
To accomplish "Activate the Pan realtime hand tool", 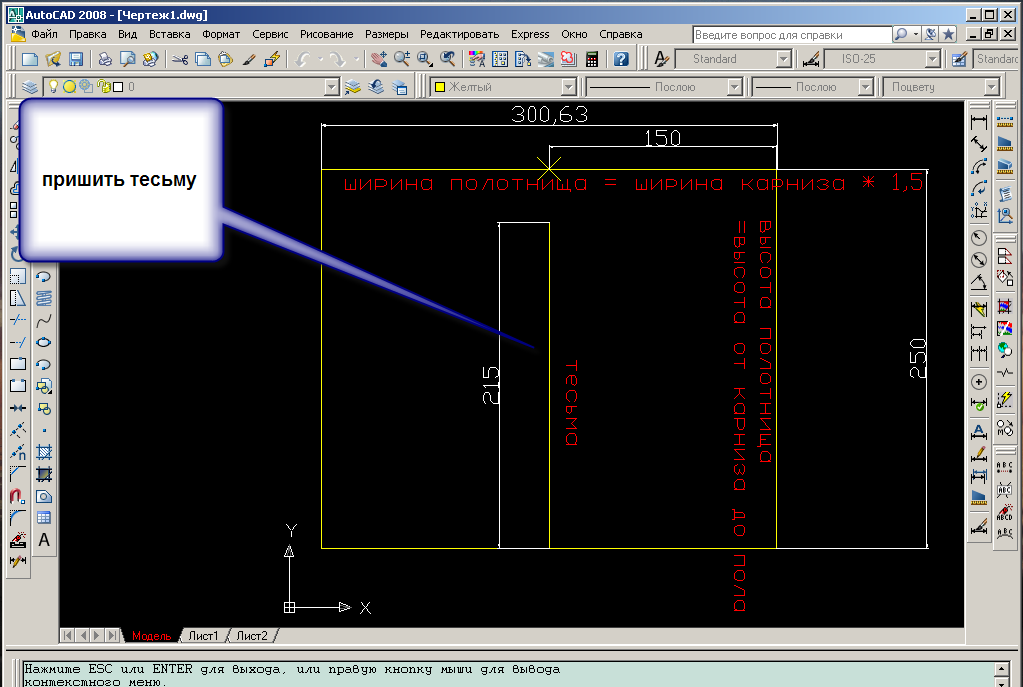I will pos(377,60).
